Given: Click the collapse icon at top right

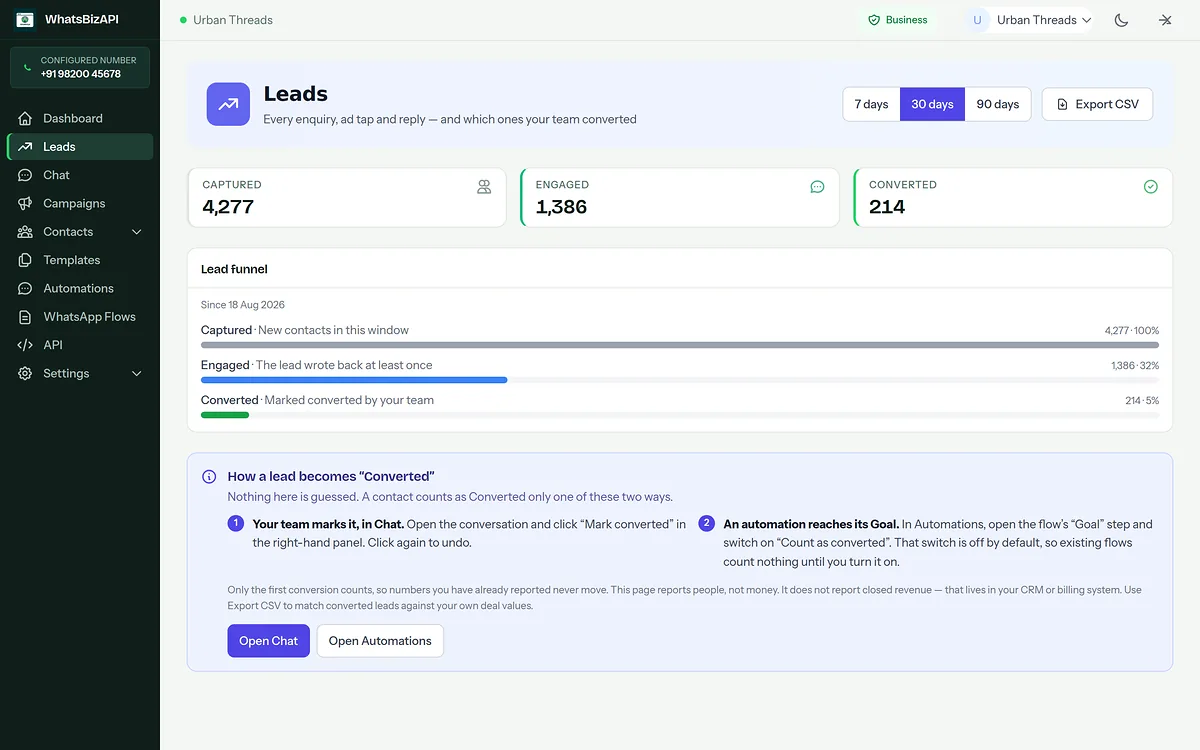Looking at the screenshot, I should pyautogui.click(x=1165, y=20).
